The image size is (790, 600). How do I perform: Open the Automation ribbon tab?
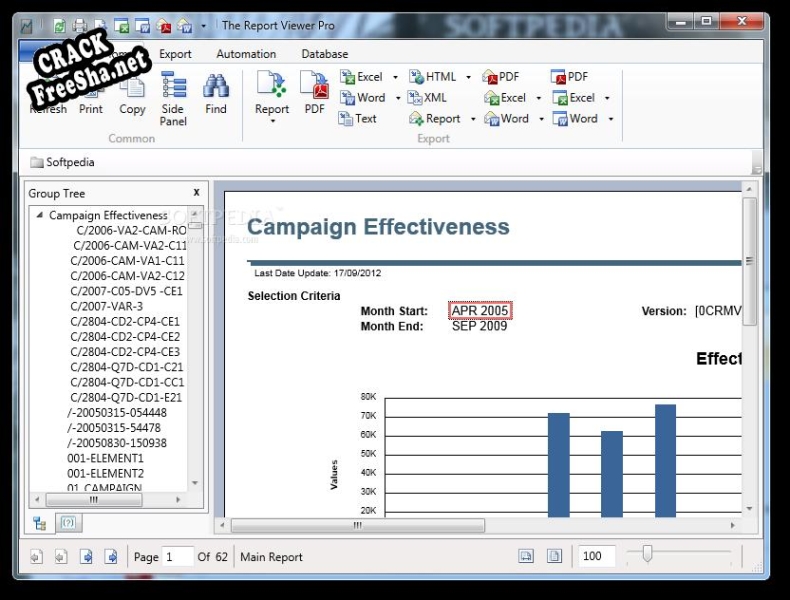point(246,54)
